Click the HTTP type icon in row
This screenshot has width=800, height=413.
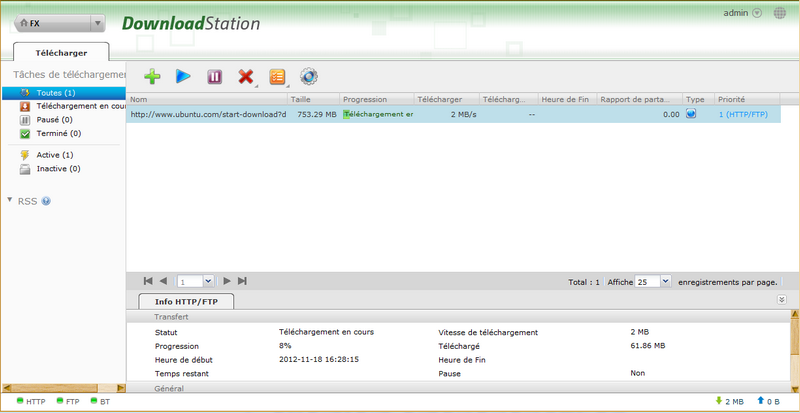pos(691,114)
